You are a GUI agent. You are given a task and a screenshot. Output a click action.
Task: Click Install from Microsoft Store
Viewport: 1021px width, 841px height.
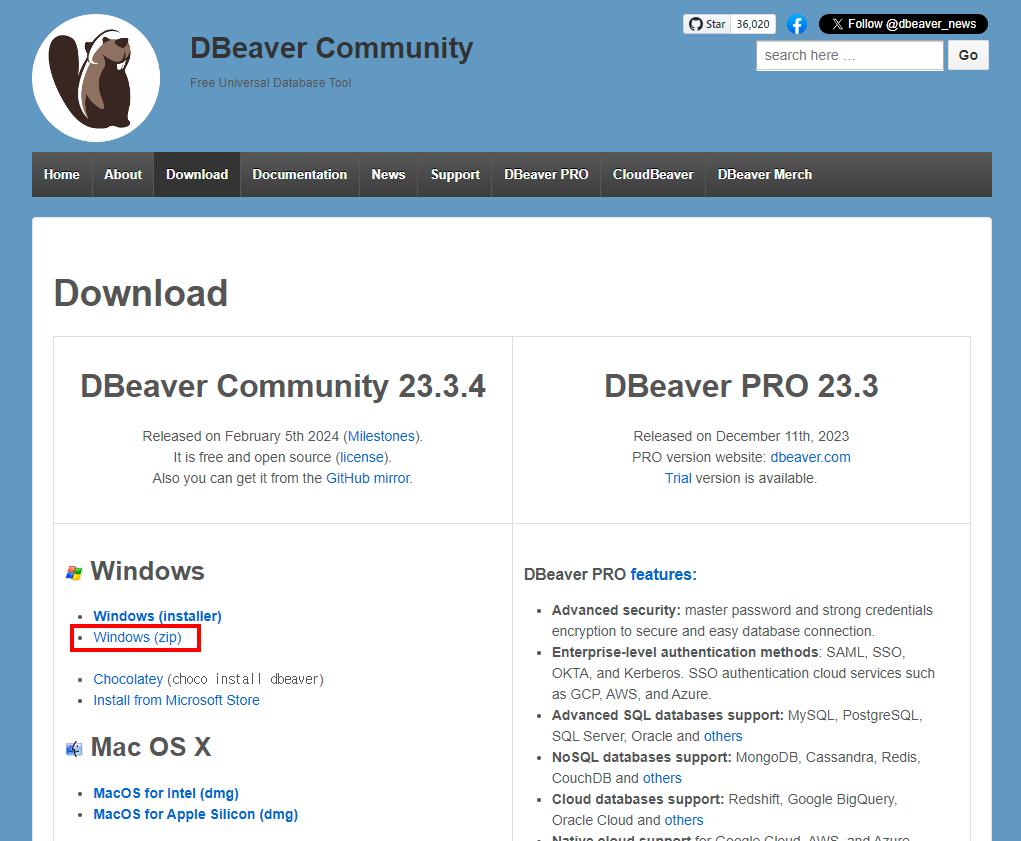coord(176,700)
